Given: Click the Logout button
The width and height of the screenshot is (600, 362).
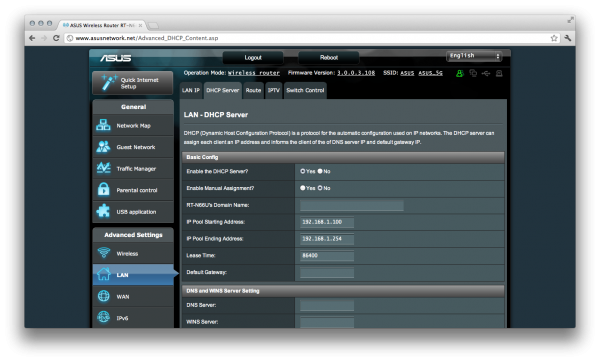Looking at the screenshot, I should click(x=253, y=57).
